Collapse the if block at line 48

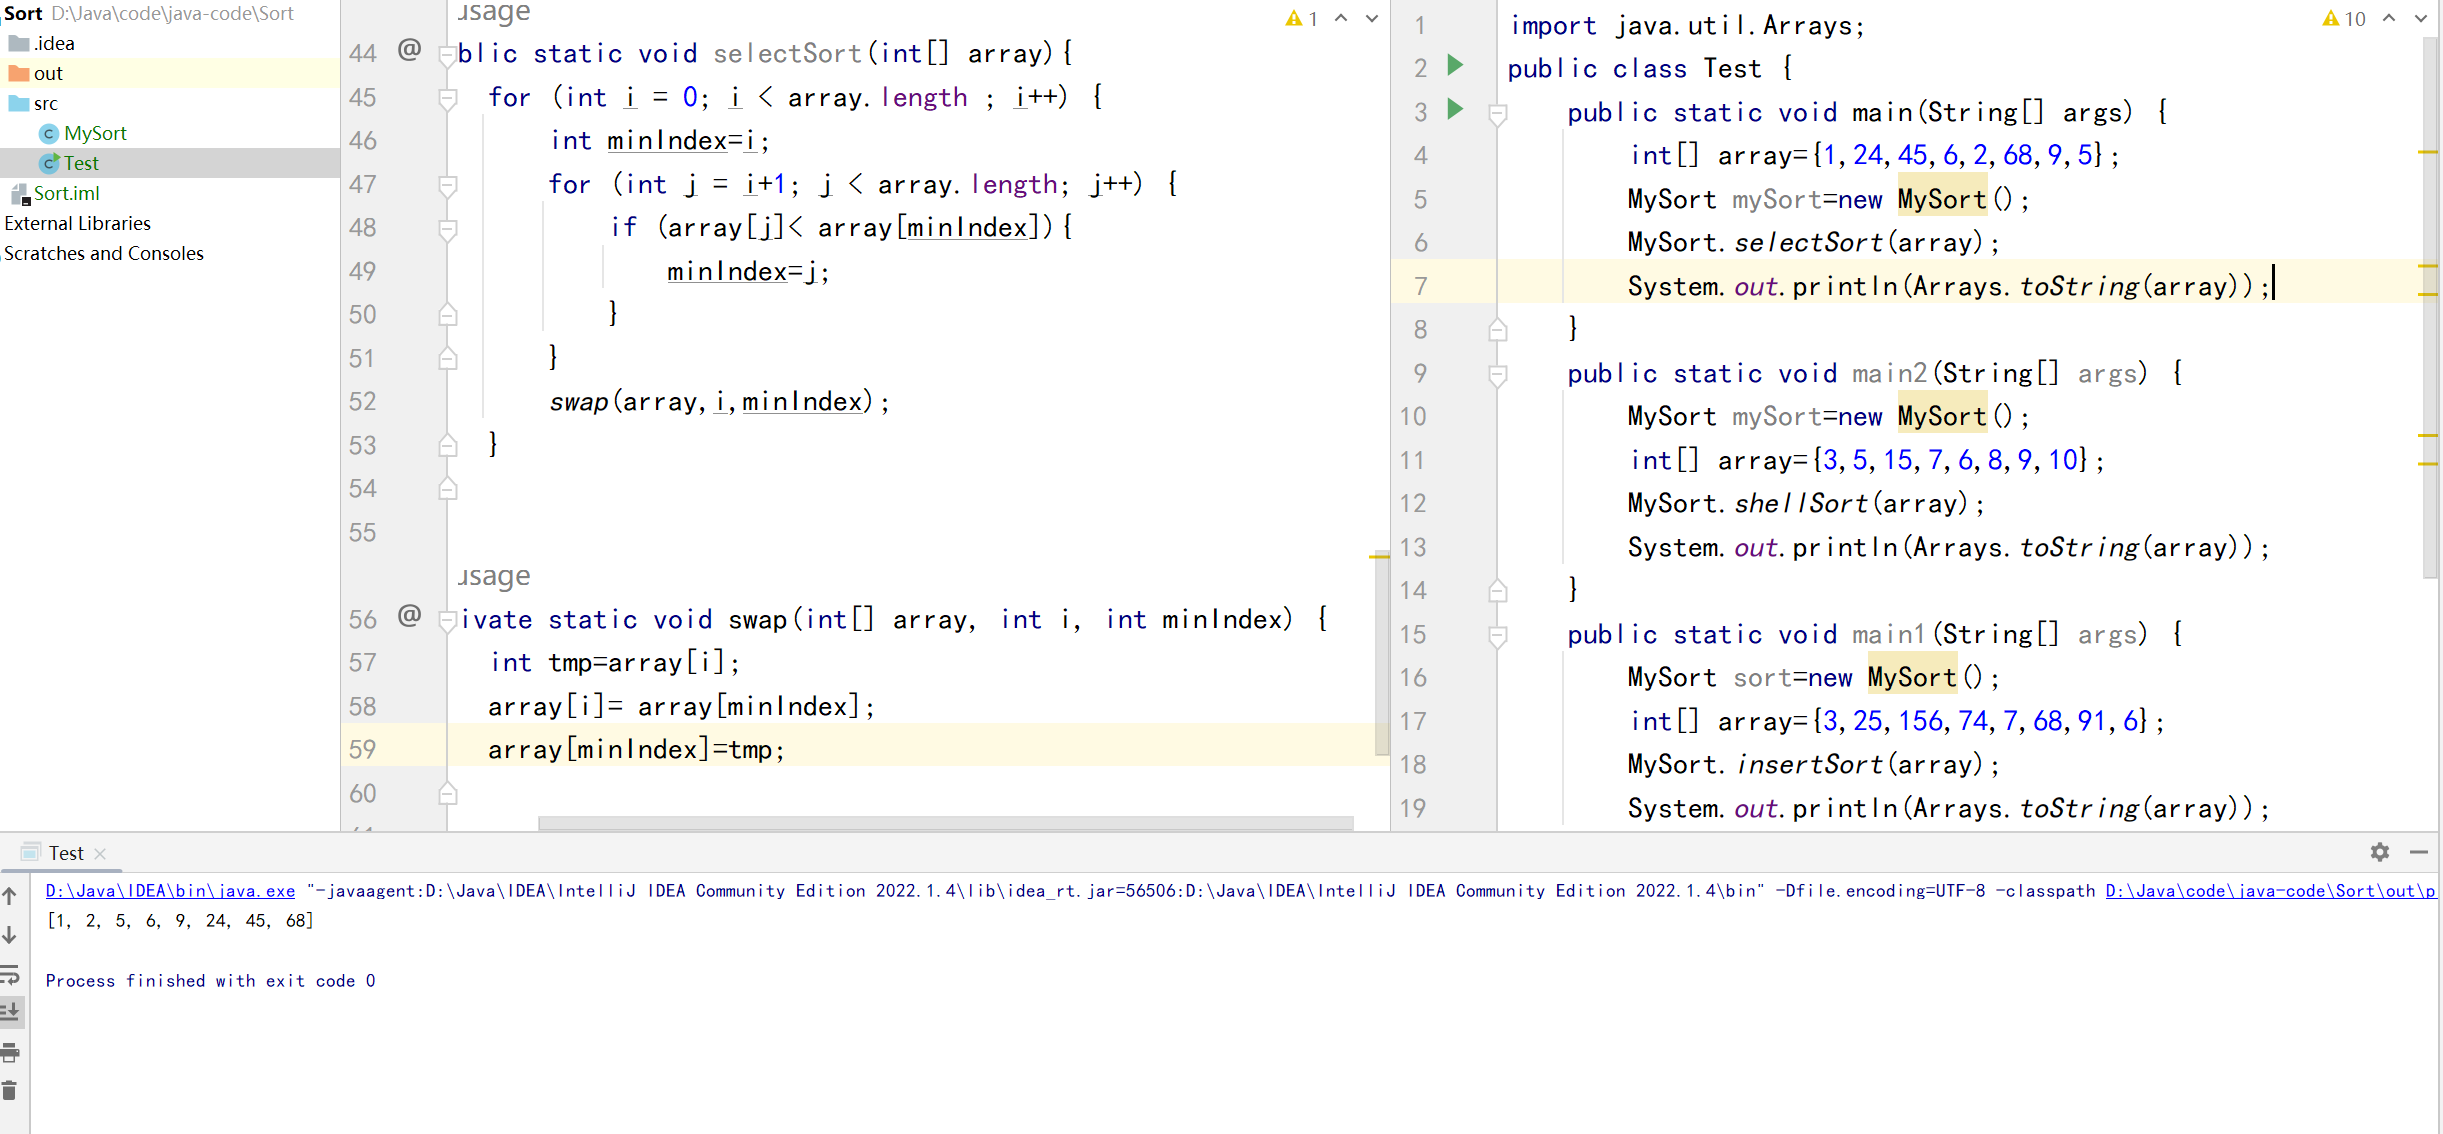tap(448, 229)
